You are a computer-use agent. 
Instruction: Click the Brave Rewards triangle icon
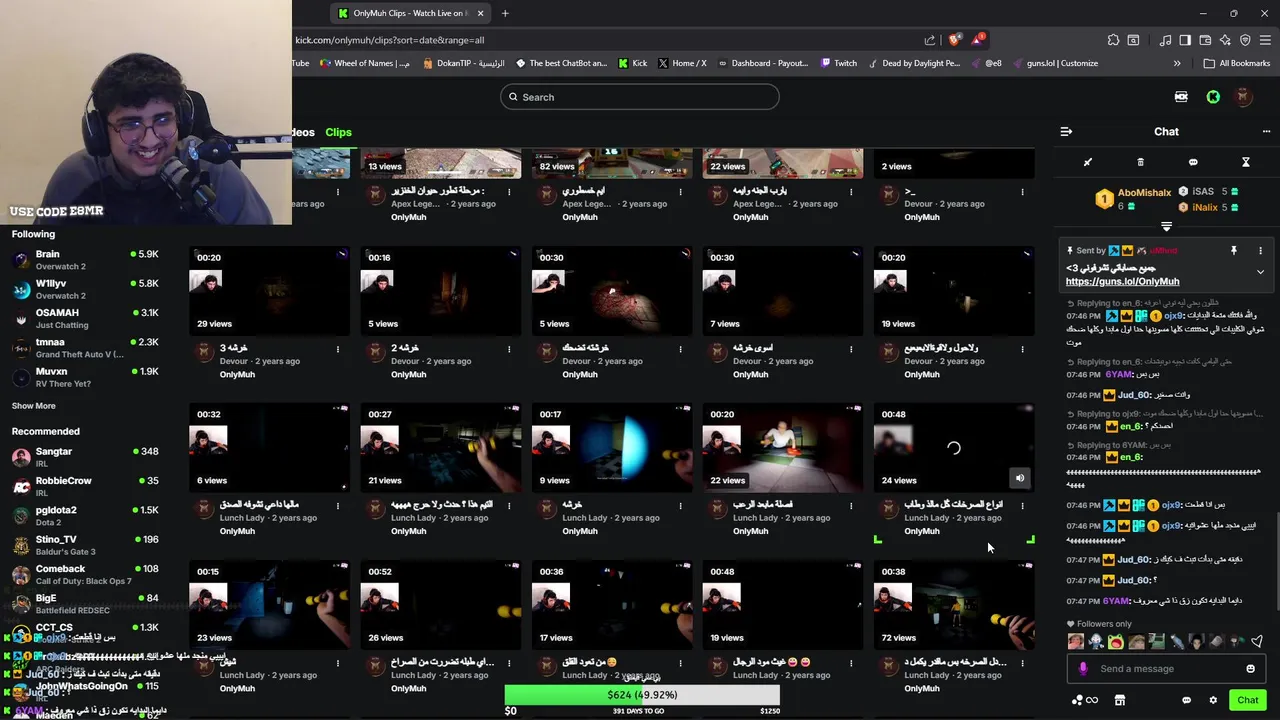point(977,40)
